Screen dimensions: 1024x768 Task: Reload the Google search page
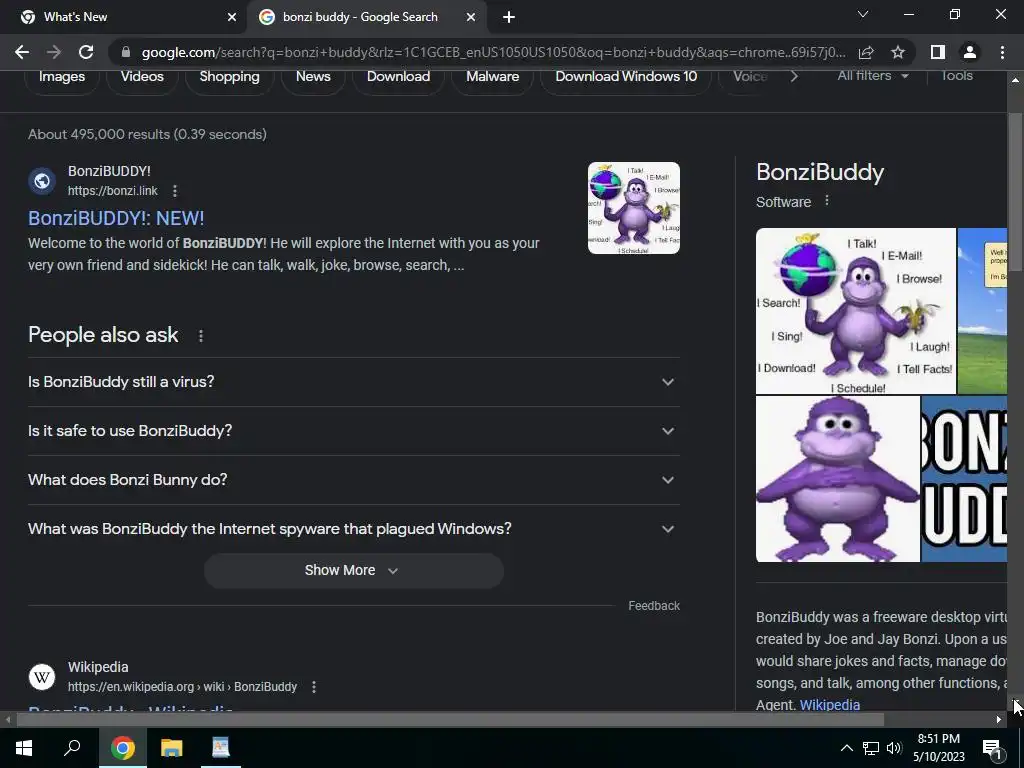pos(86,52)
